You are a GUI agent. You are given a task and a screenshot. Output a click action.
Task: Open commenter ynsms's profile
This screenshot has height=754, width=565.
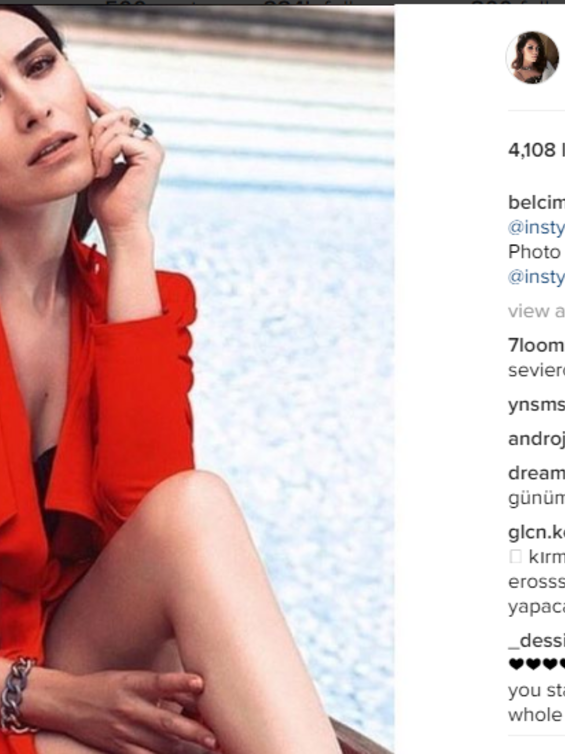point(536,405)
